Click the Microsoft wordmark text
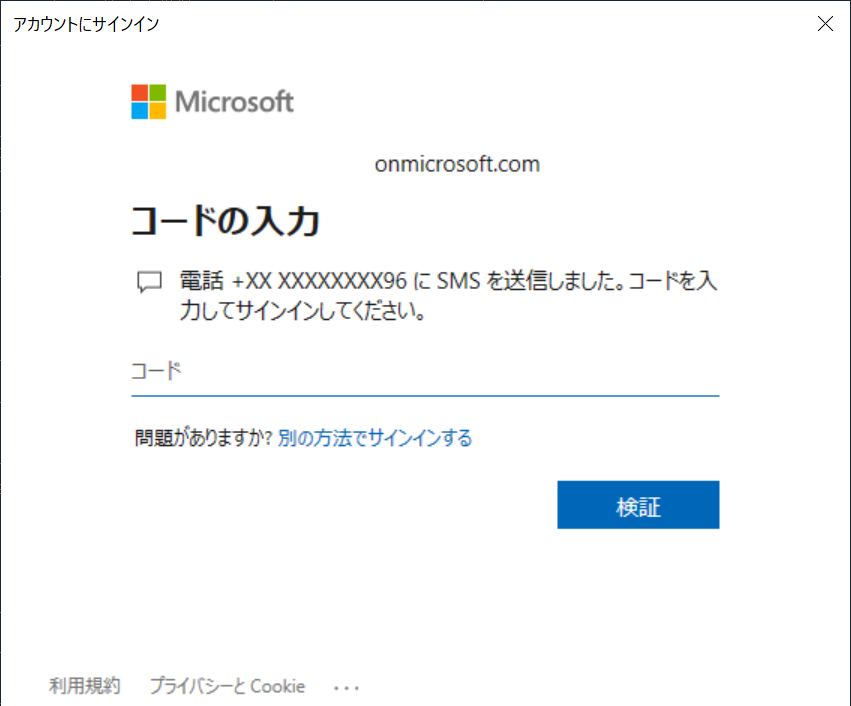This screenshot has width=851, height=706. point(234,101)
